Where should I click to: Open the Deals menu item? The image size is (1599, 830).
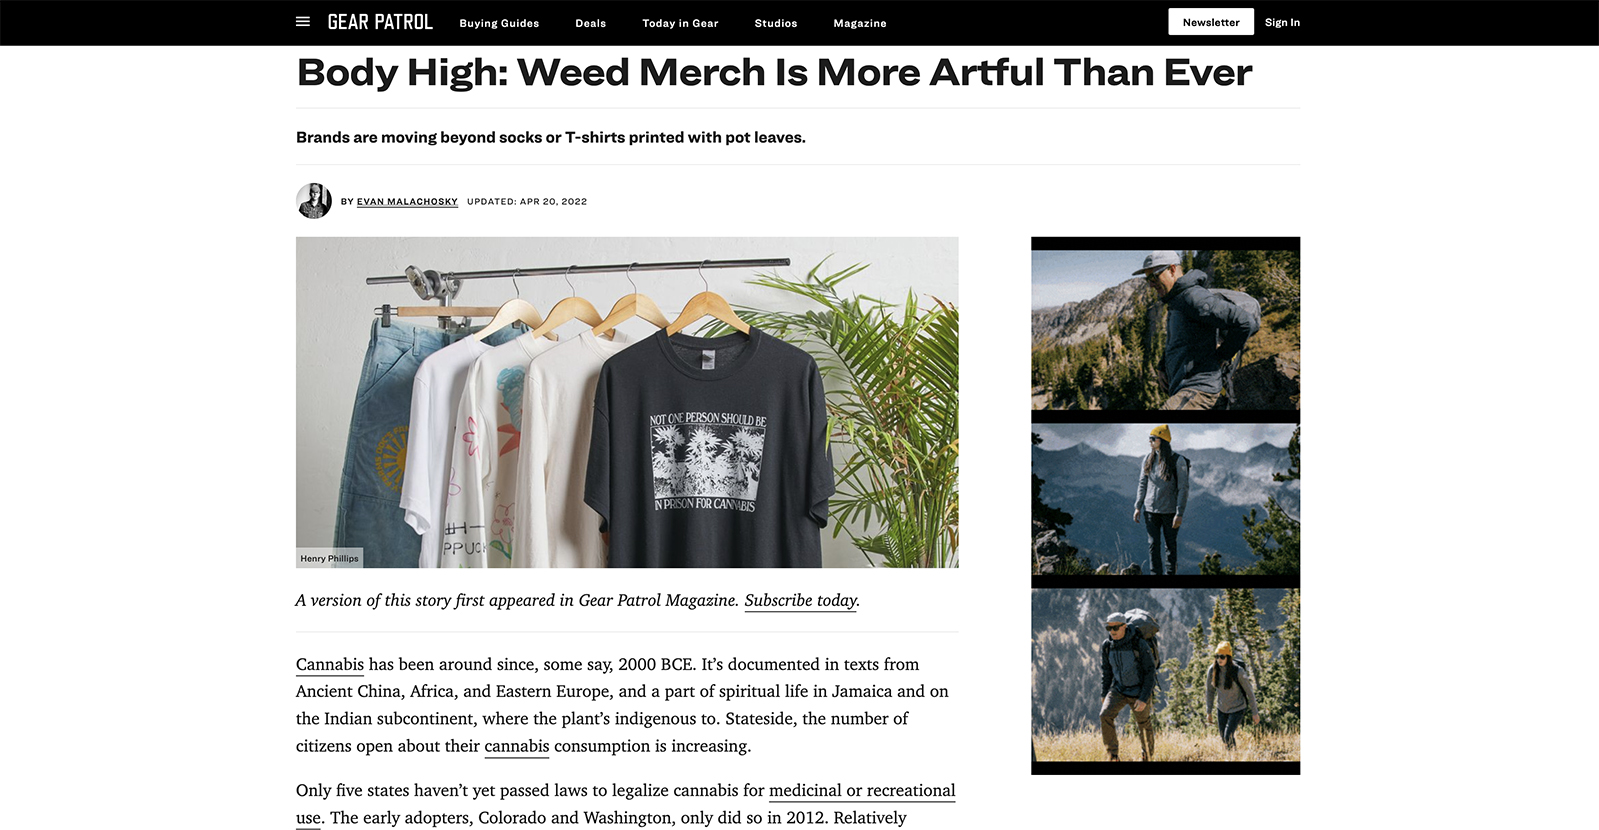tap(591, 23)
